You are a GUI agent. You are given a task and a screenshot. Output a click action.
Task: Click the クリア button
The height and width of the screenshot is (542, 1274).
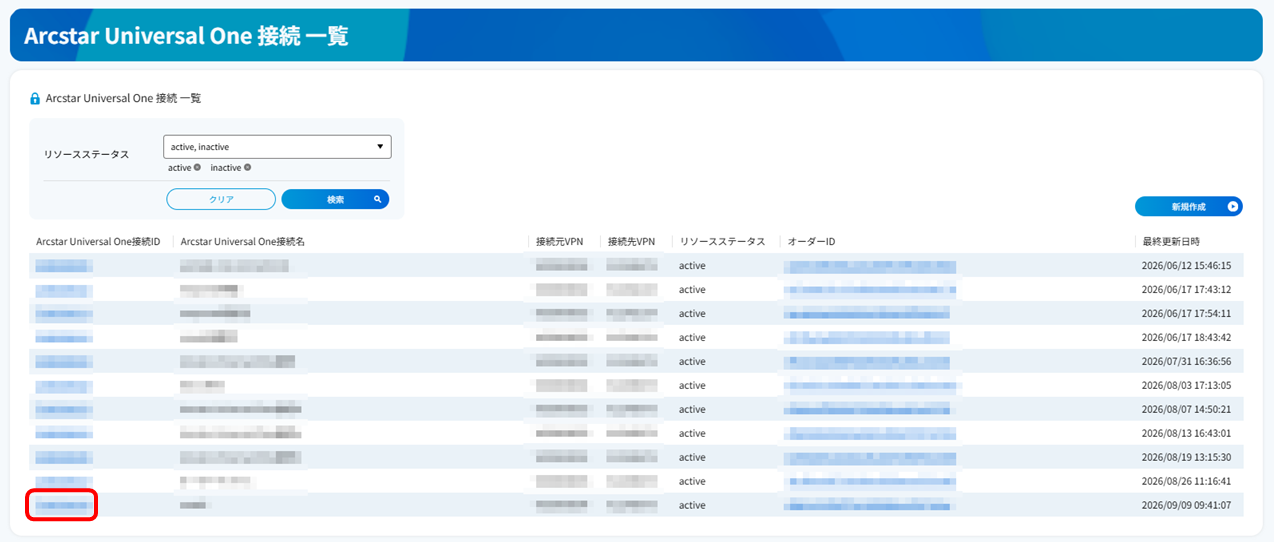(221, 199)
